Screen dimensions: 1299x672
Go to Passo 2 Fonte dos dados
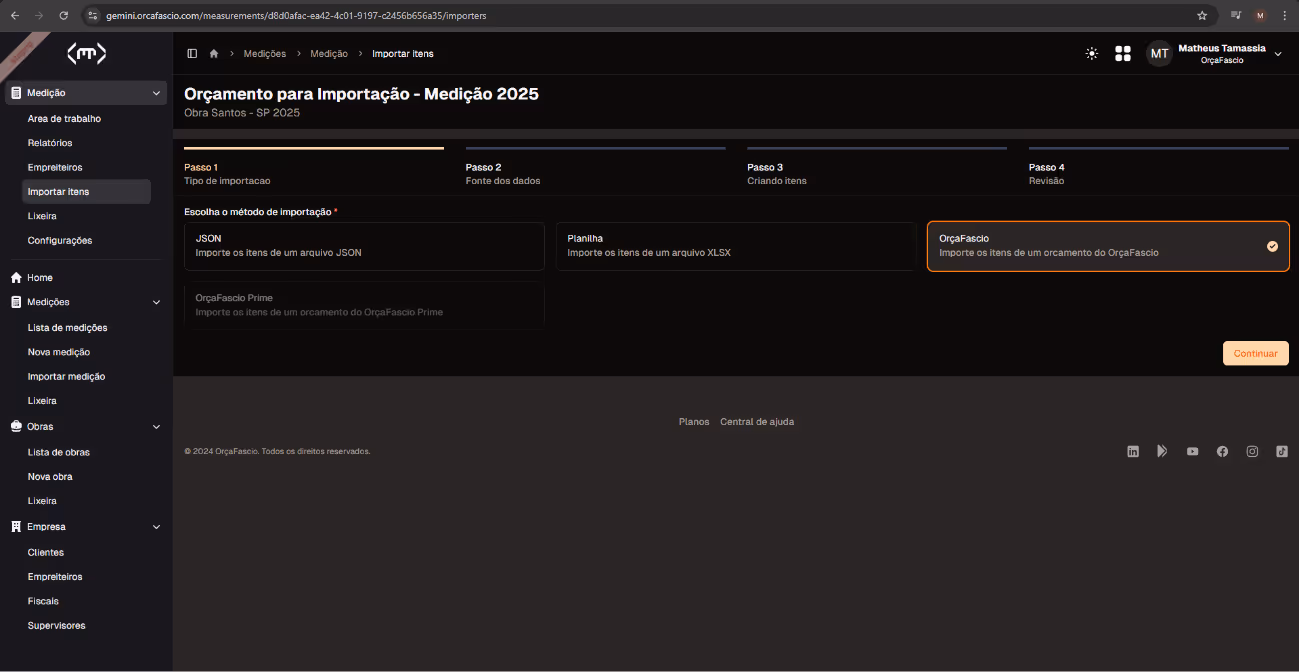(x=595, y=167)
